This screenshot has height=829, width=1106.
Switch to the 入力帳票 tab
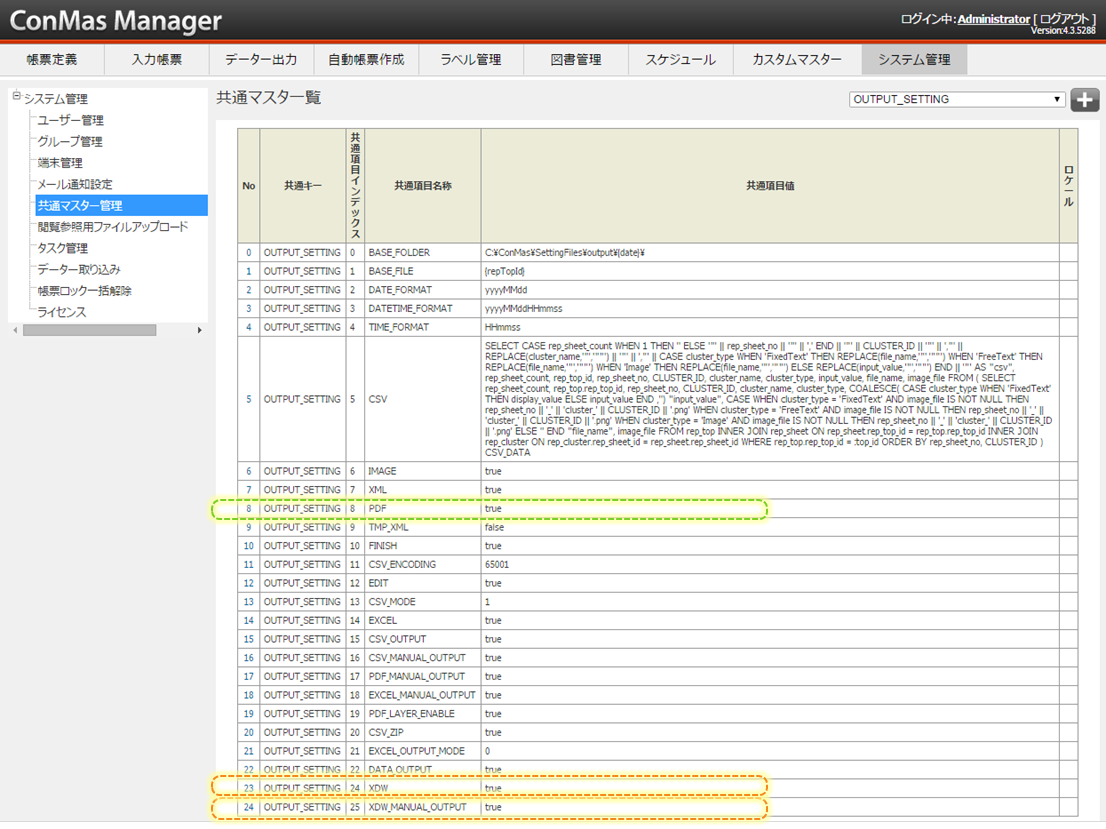tap(157, 60)
